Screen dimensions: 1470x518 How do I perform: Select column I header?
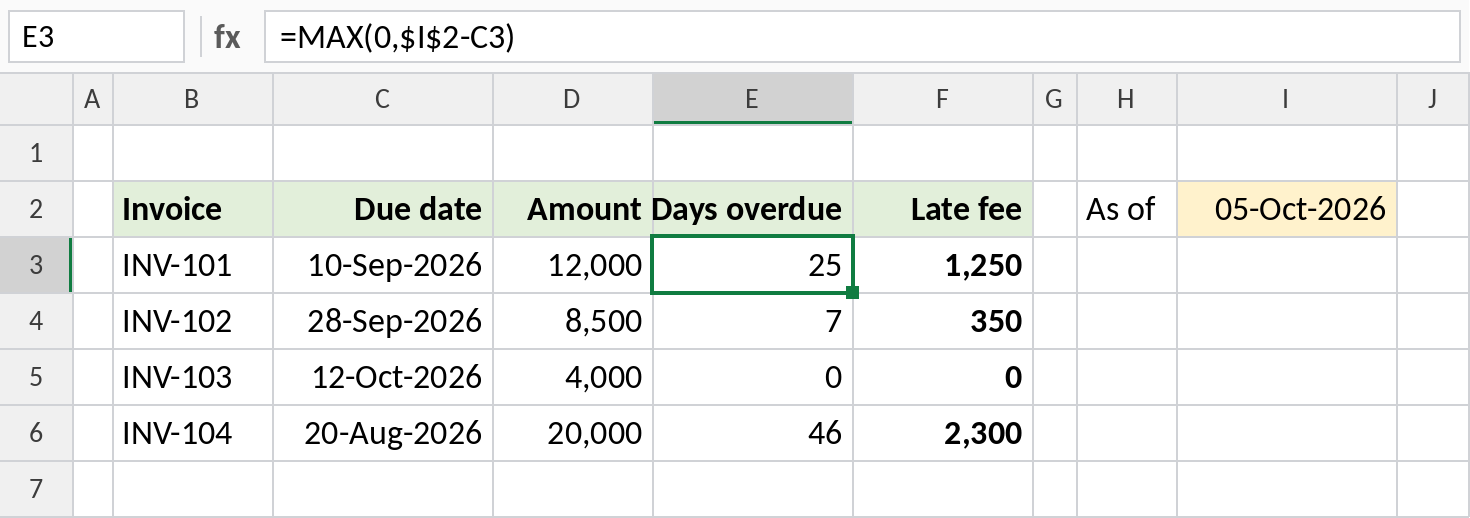[x=1287, y=99]
